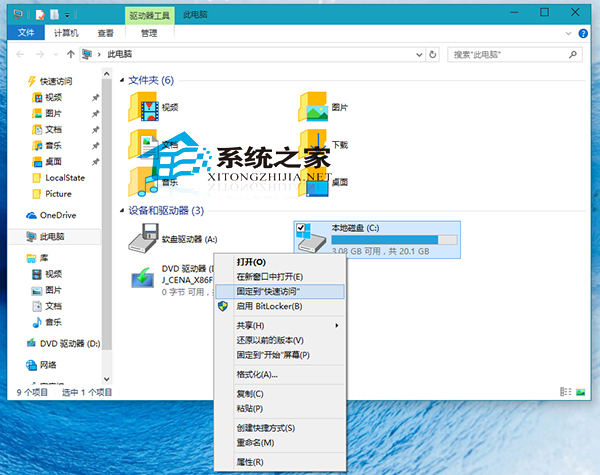Viewport: 600px width, 475px height.
Task: Switch to the 管理 ribbon tab
Action: pyautogui.click(x=149, y=33)
